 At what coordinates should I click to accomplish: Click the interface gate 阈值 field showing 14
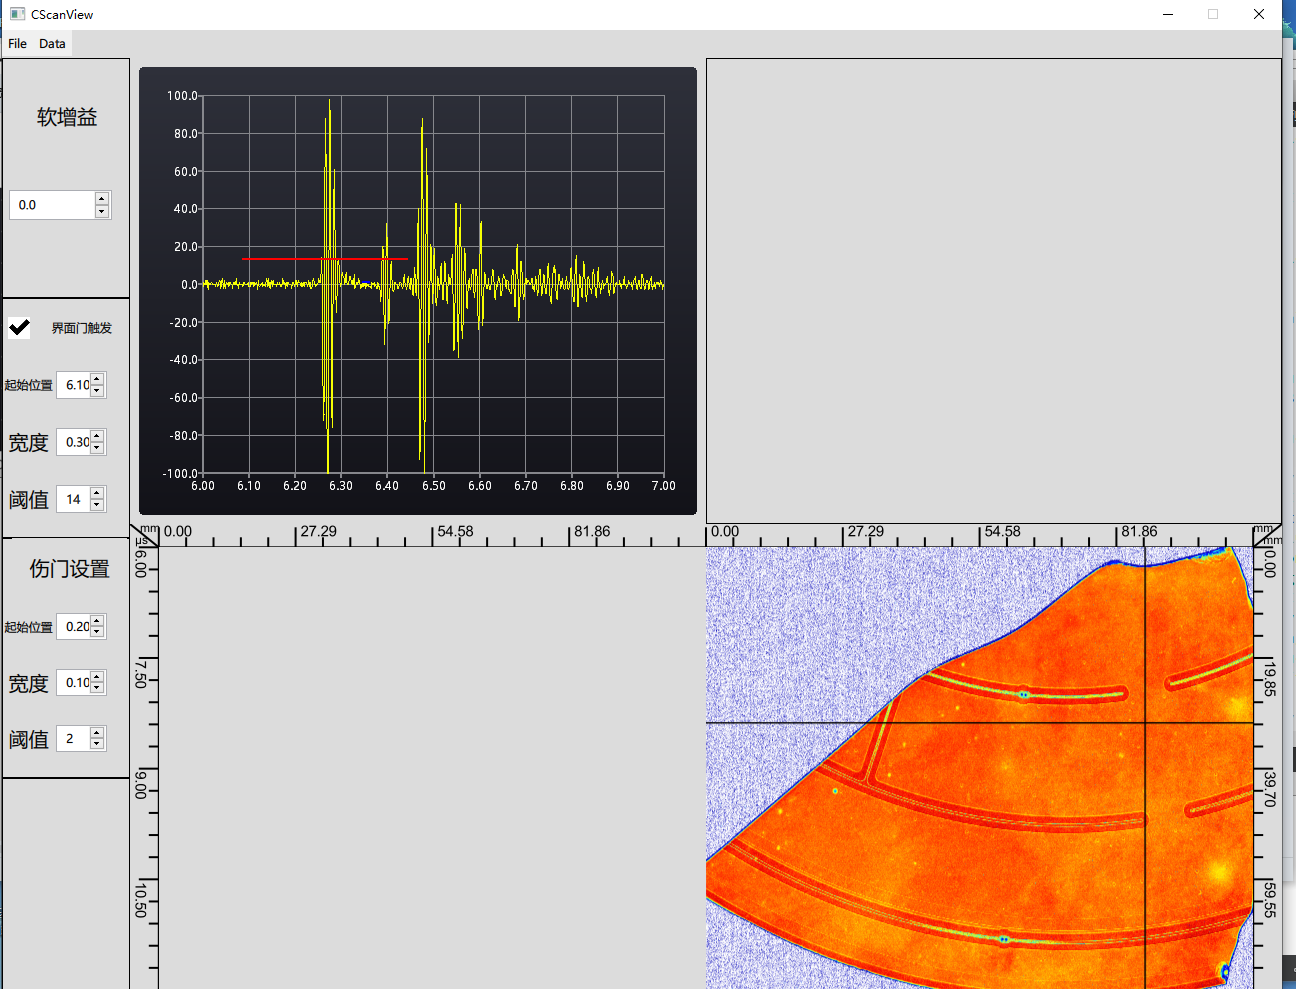point(73,499)
